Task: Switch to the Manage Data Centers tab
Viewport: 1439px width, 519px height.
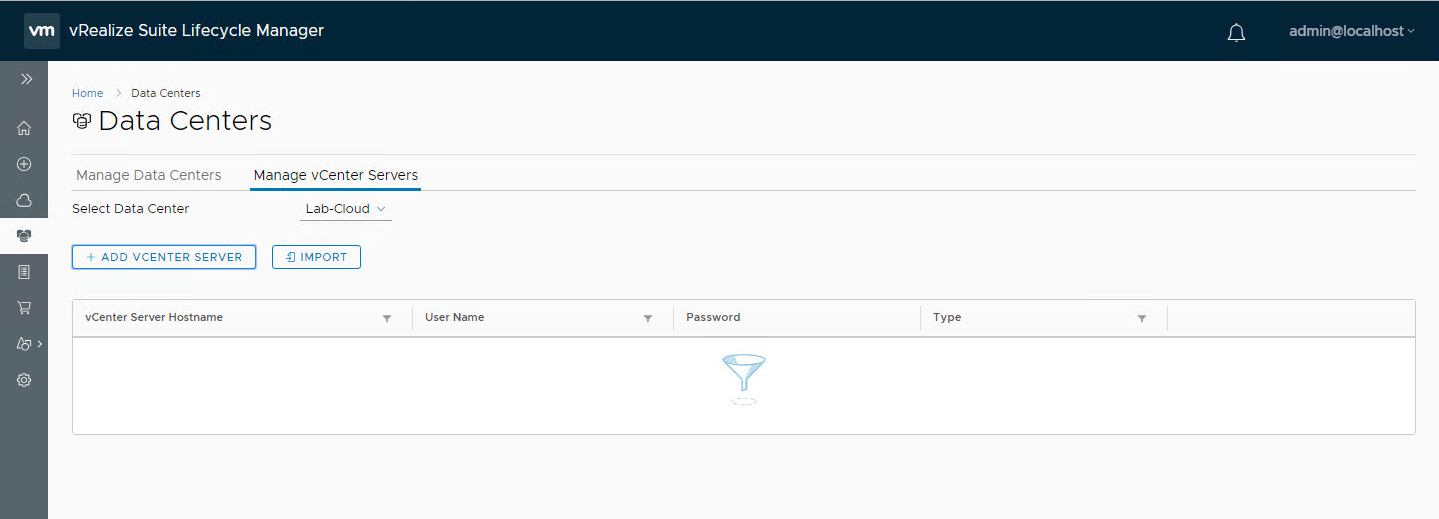Action: [149, 175]
